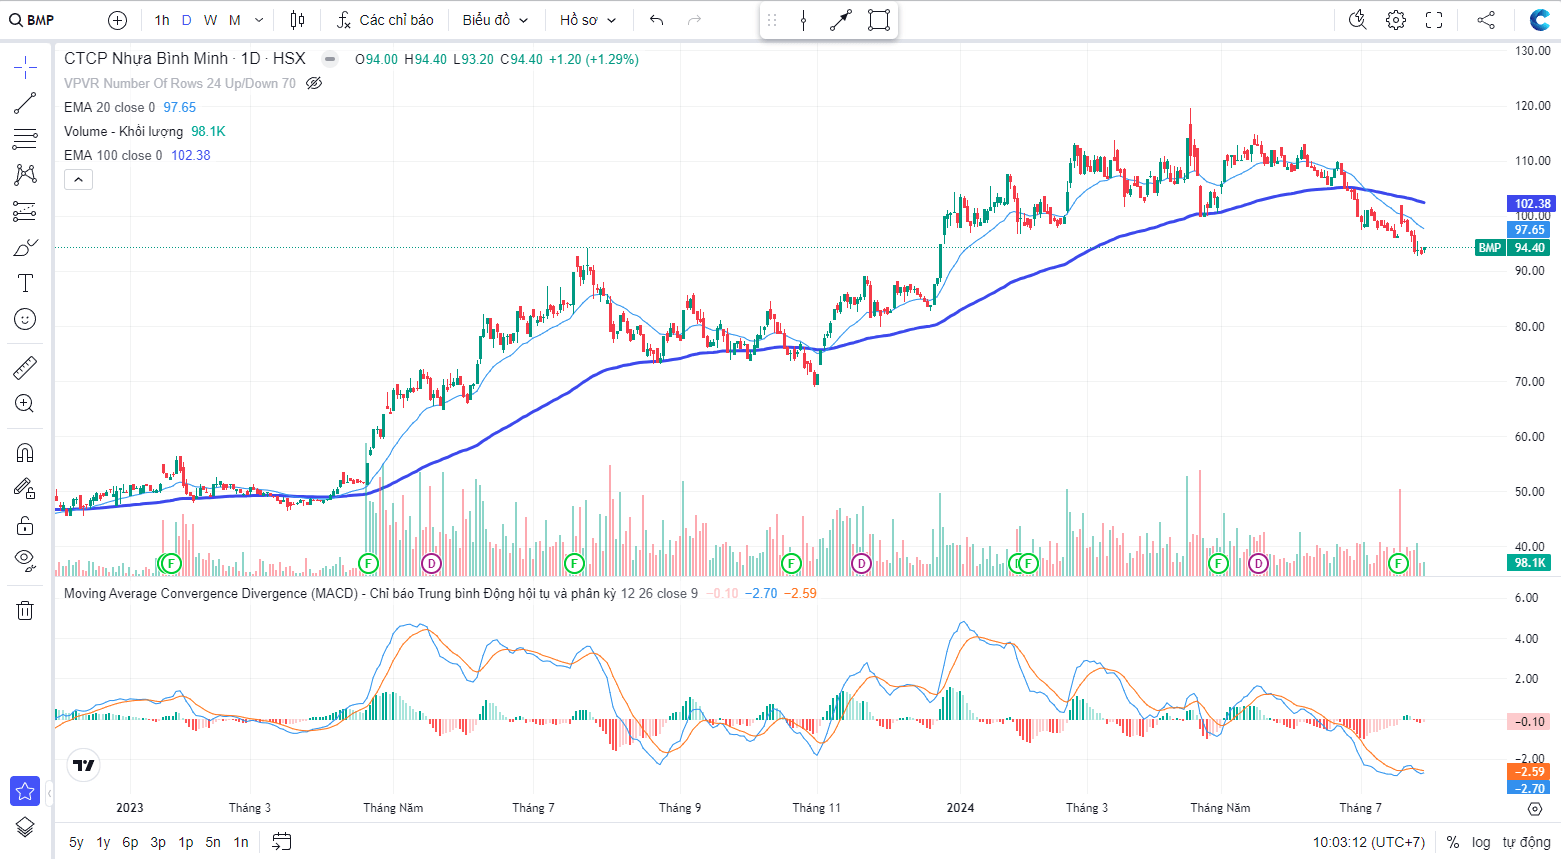Select the crosshair cursor tool
1561x859 pixels.
click(25, 67)
